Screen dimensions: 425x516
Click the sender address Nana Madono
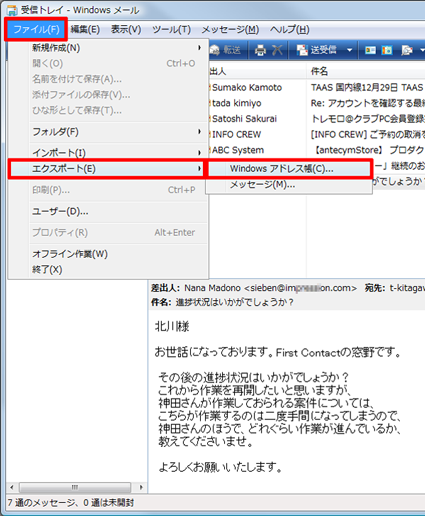click(x=270, y=288)
